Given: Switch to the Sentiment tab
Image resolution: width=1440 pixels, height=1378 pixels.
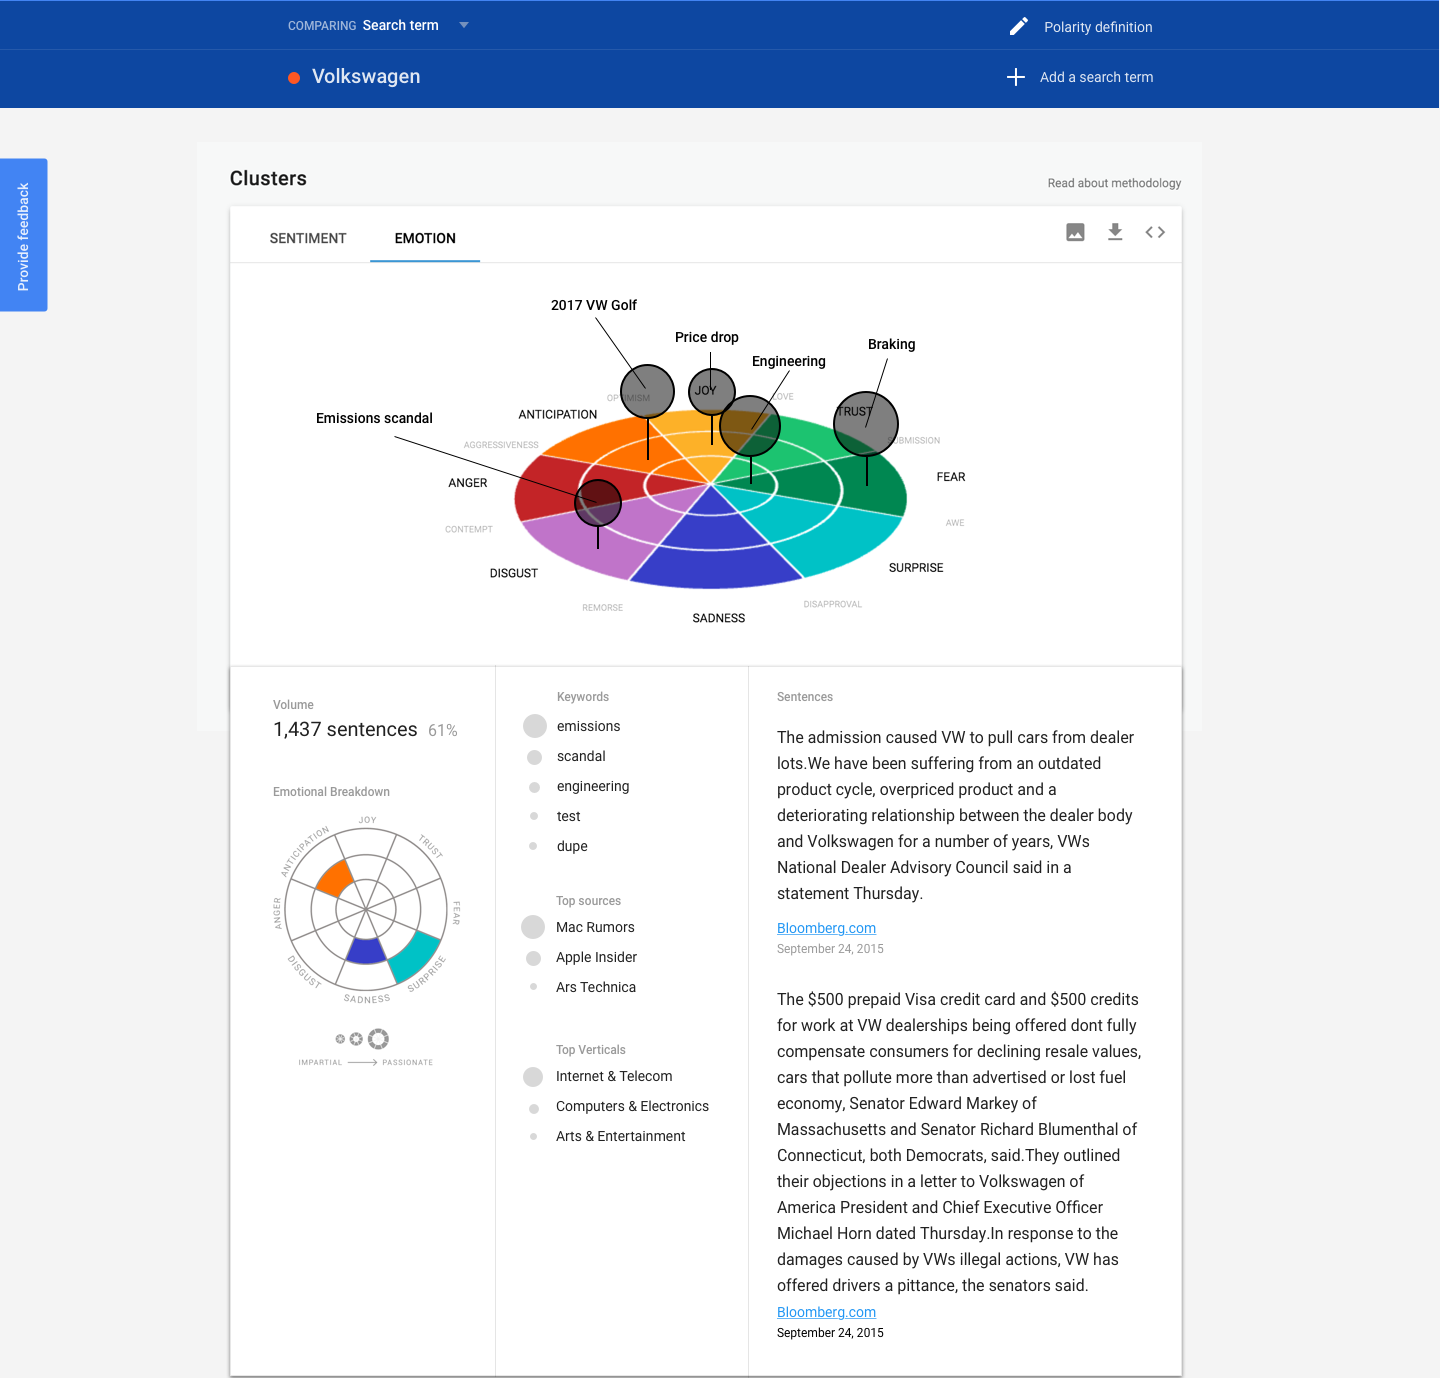Looking at the screenshot, I should [x=308, y=238].
